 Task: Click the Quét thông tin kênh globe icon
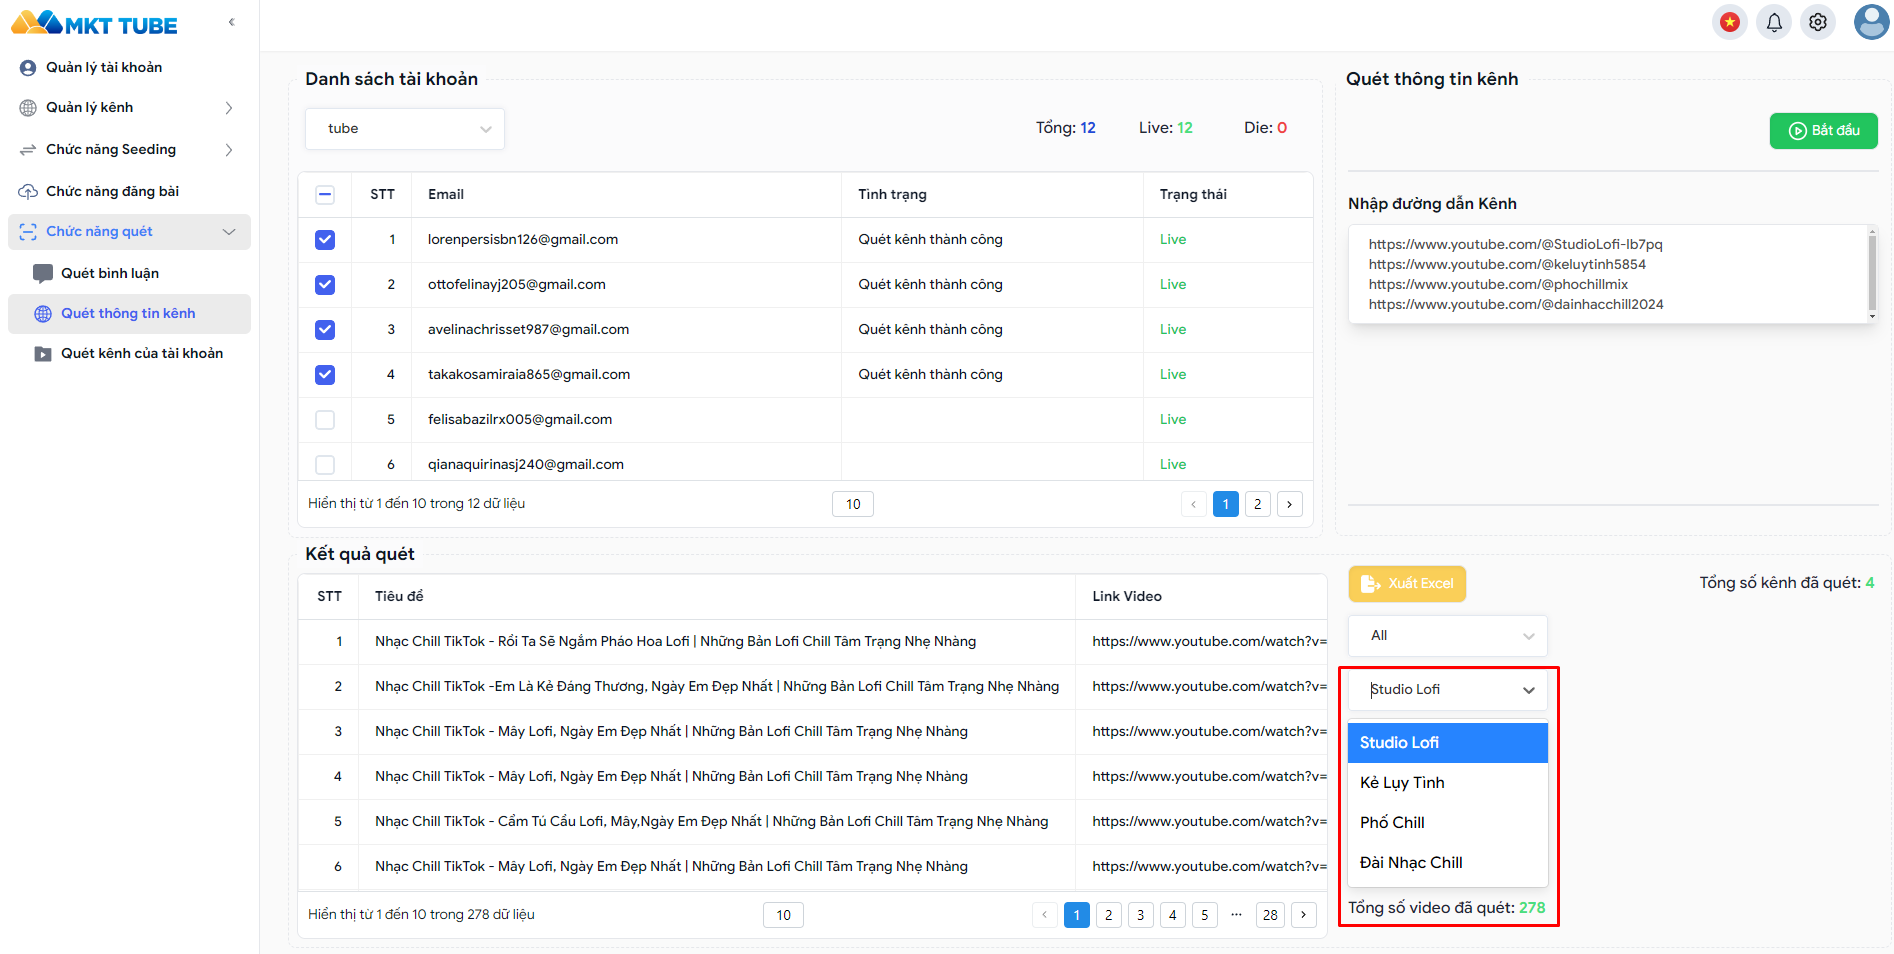click(x=43, y=314)
